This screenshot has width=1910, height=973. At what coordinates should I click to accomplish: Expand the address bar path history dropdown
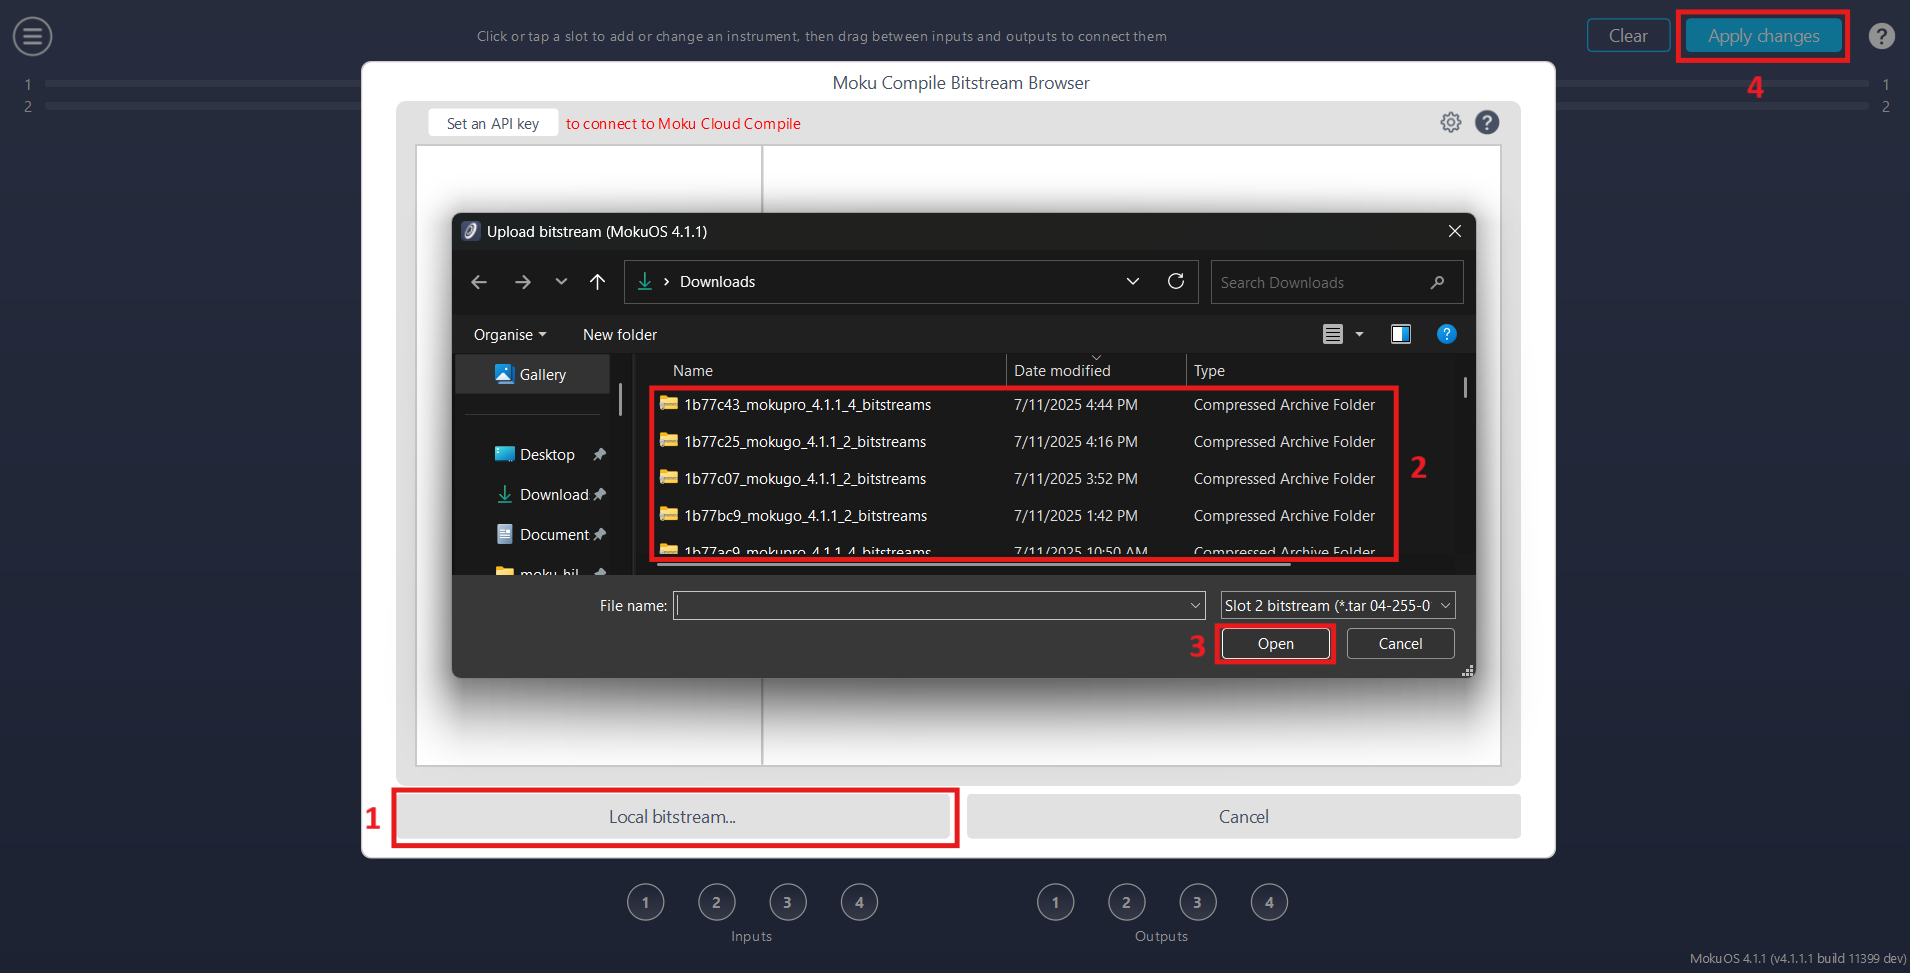click(x=1133, y=282)
